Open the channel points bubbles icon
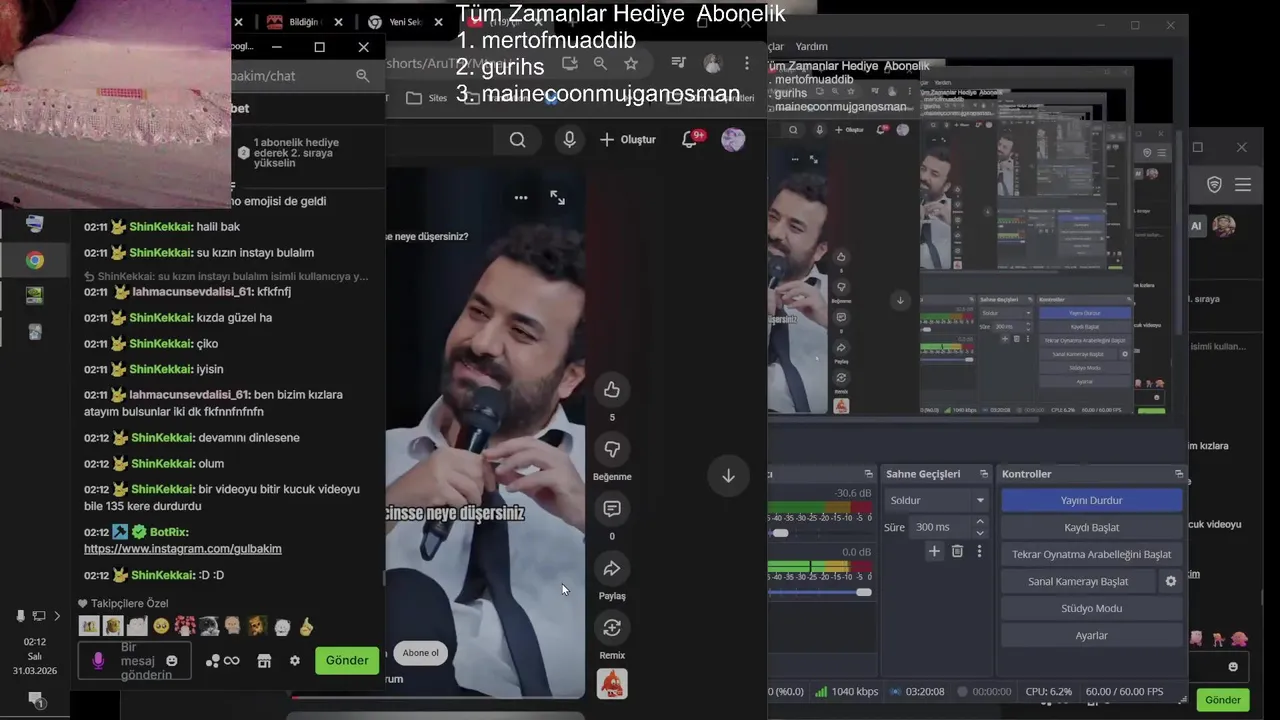 click(212, 661)
